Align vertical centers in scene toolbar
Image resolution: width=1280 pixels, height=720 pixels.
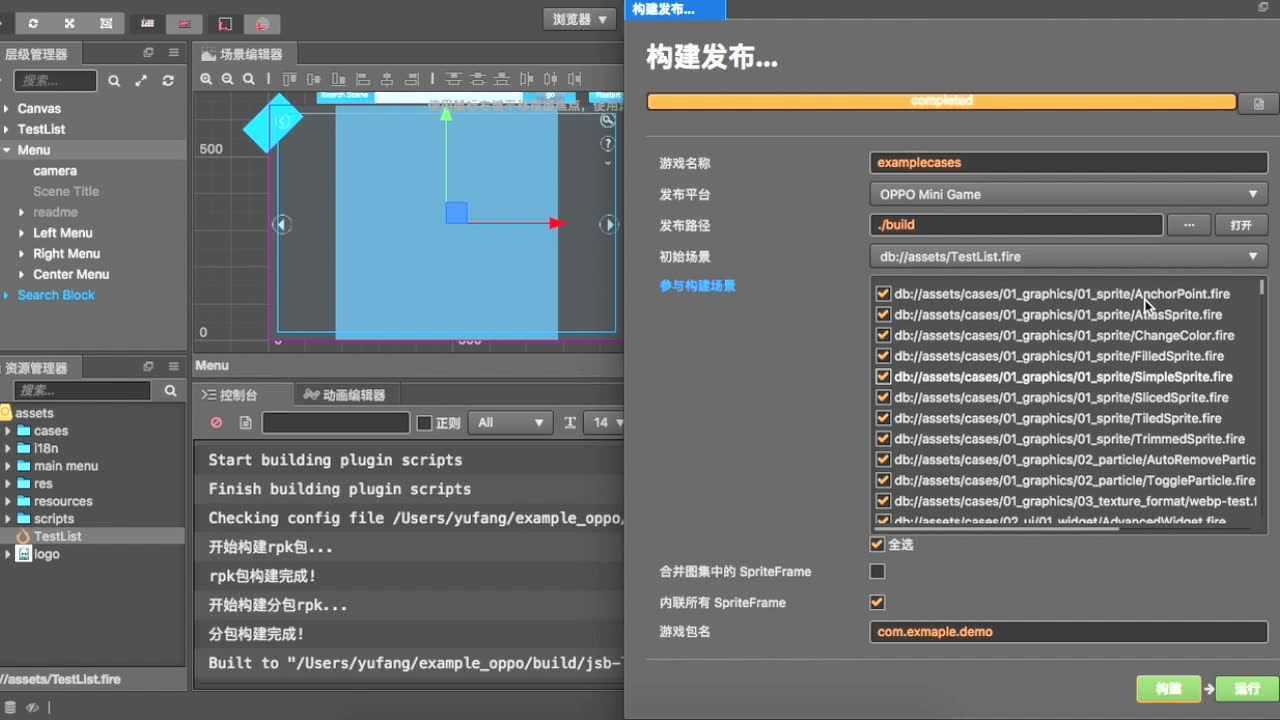[315, 79]
